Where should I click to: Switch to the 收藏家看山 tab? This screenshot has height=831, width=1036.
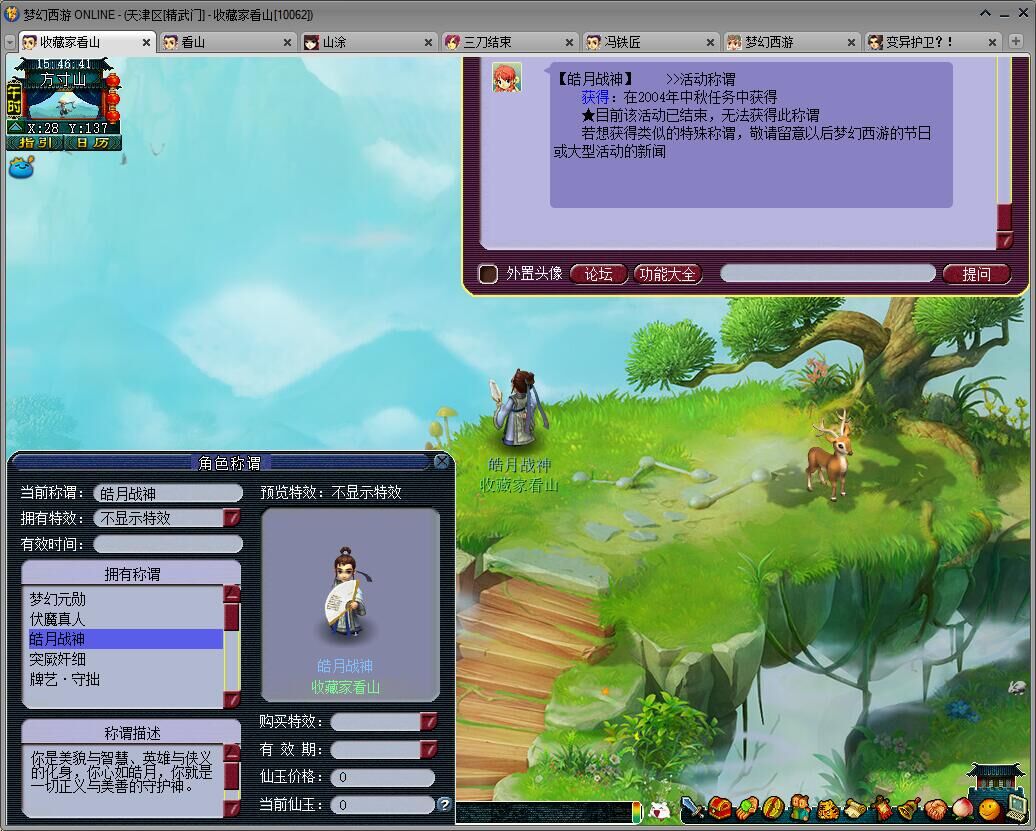click(87, 42)
